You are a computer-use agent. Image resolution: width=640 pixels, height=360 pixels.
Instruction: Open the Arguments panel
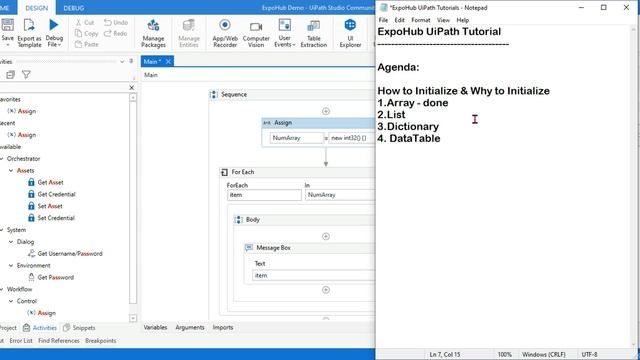click(190, 327)
